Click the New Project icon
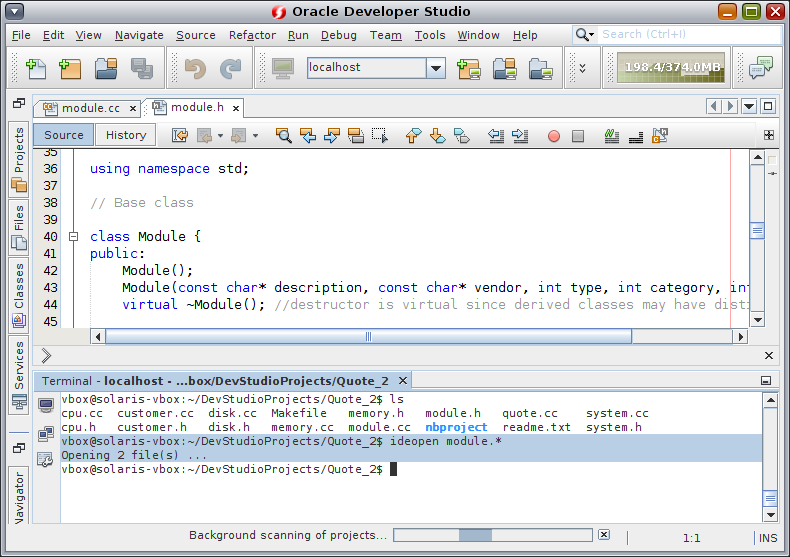Viewport: 790px width, 557px height. click(70, 68)
